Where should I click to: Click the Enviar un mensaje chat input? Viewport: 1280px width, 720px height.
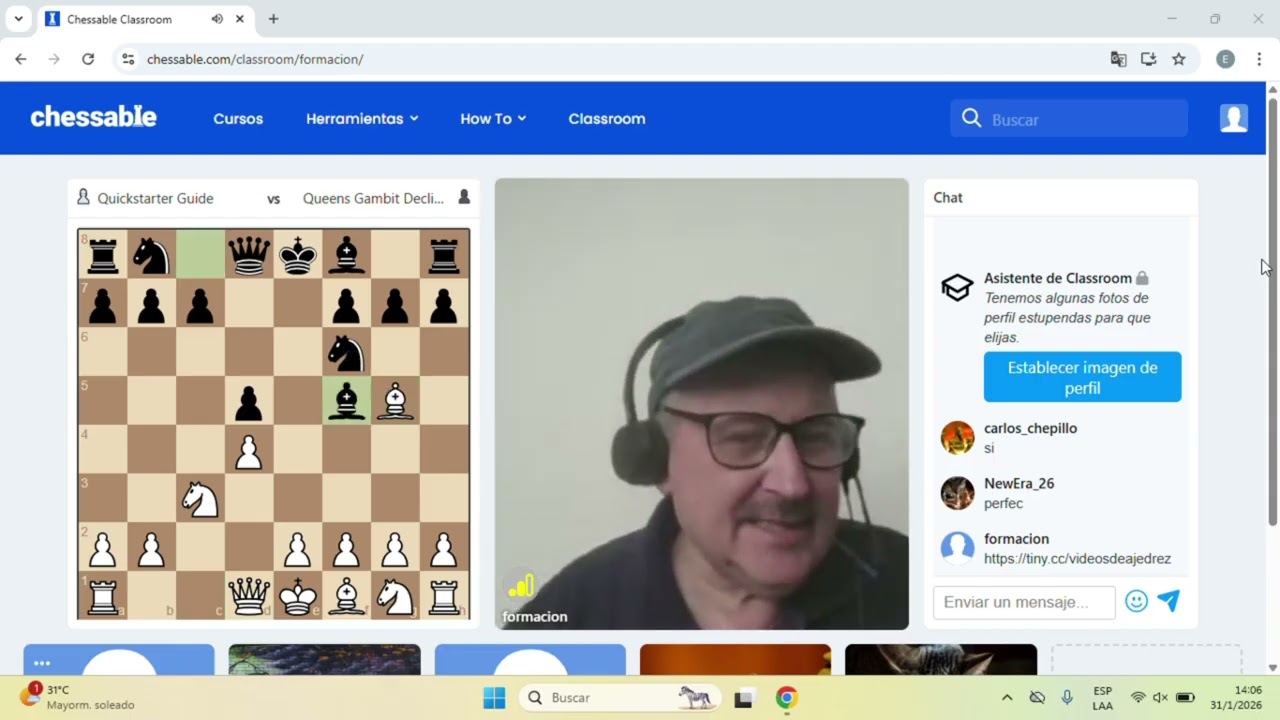pos(1024,602)
